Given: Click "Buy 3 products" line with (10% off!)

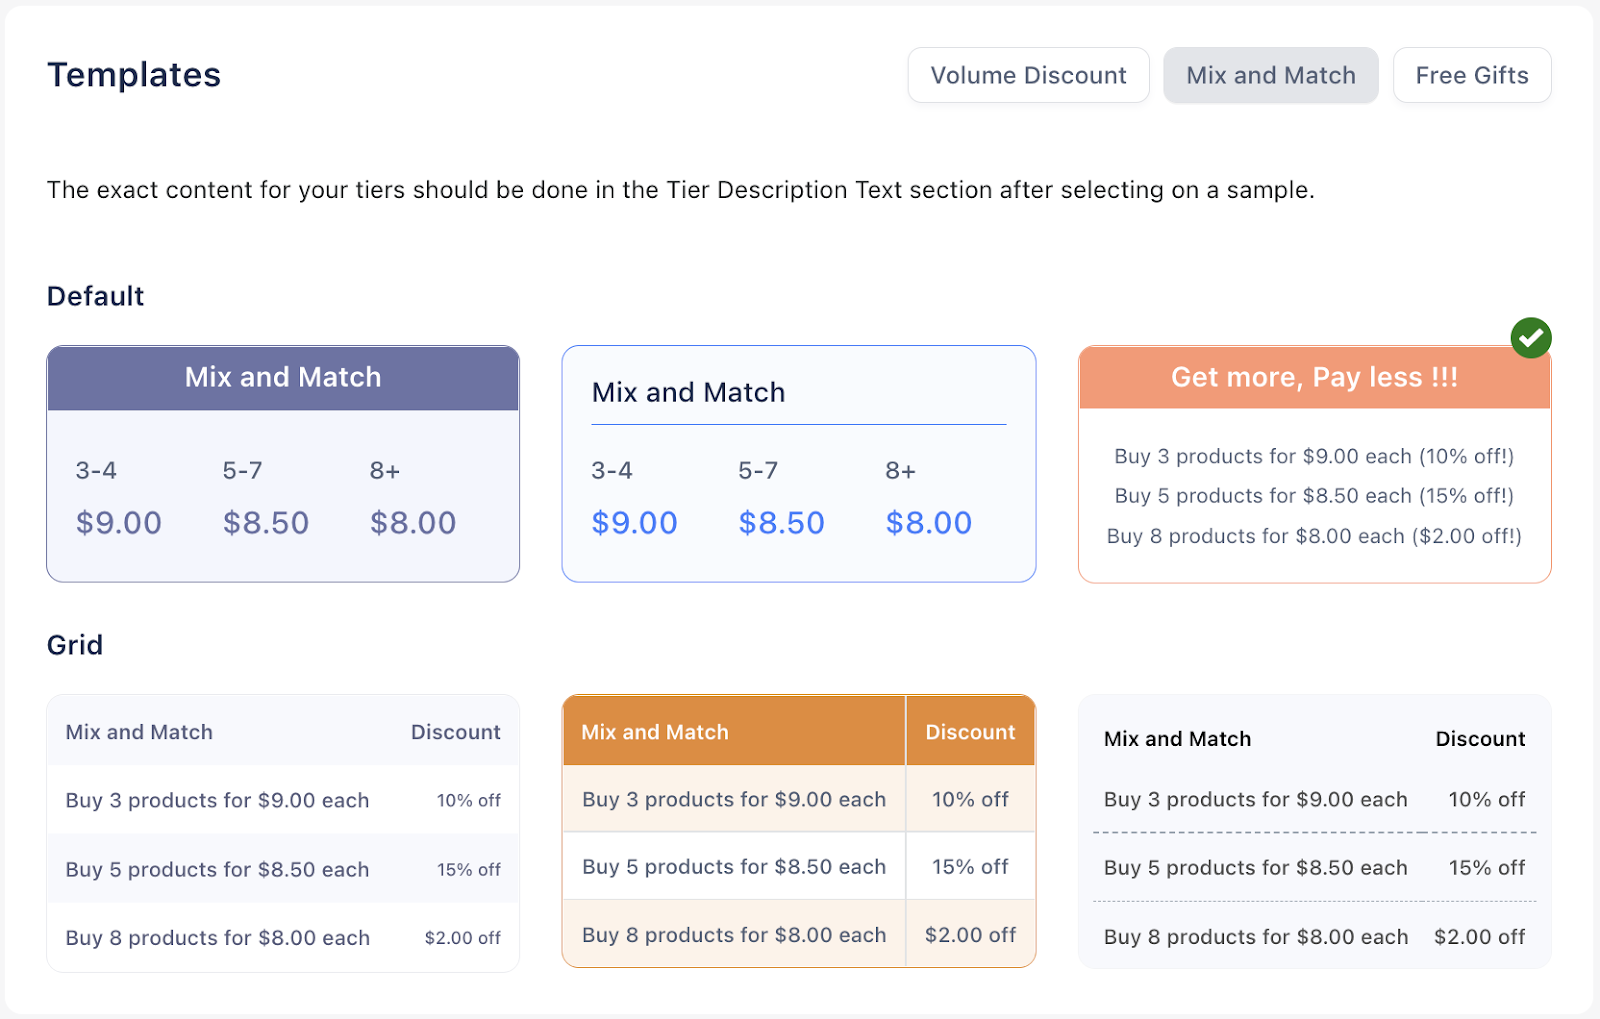Looking at the screenshot, I should coord(1314,457).
